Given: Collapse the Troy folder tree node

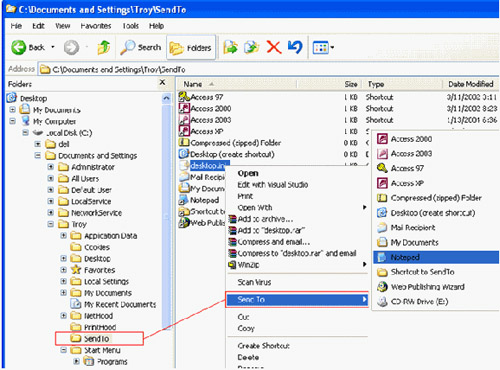Looking at the screenshot, I should pyautogui.click(x=50, y=224).
